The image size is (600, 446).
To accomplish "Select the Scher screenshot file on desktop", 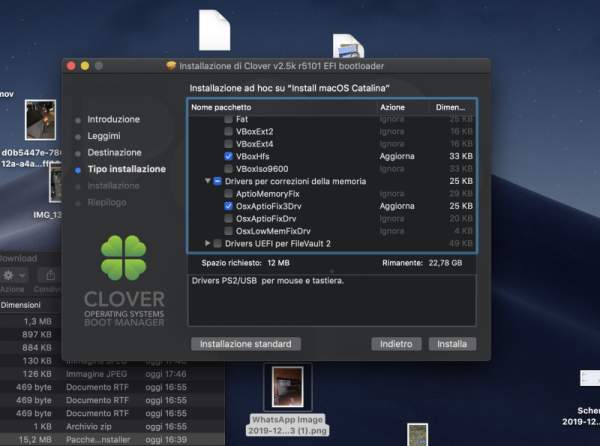I will [590, 378].
